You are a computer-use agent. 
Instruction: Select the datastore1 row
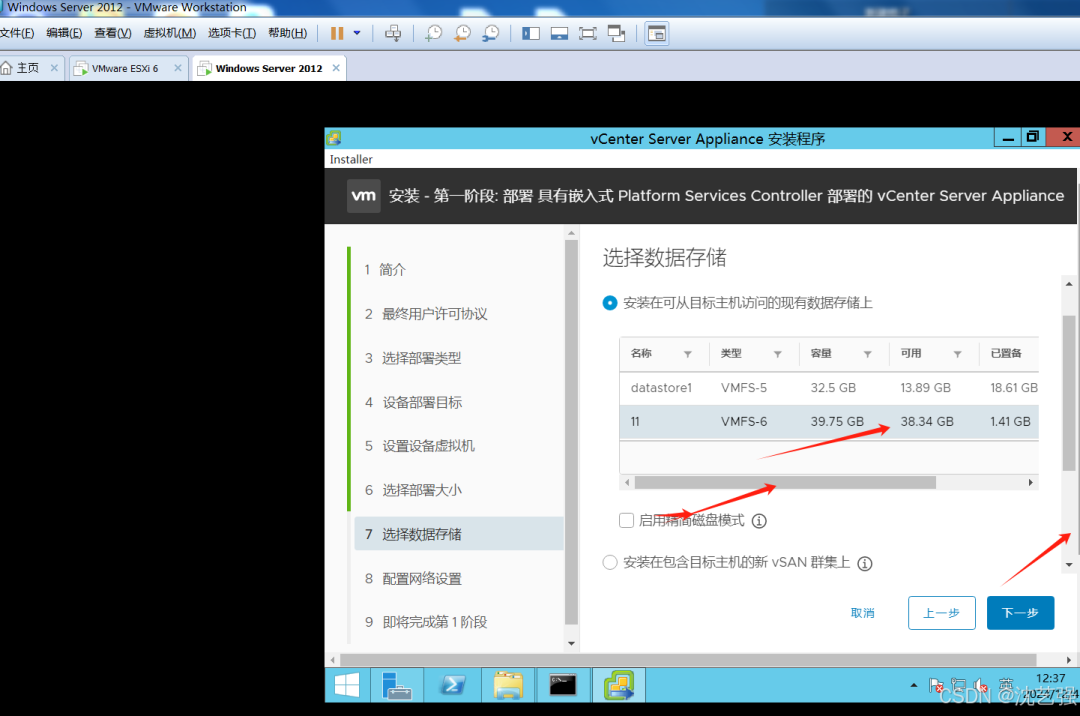pyautogui.click(x=829, y=388)
